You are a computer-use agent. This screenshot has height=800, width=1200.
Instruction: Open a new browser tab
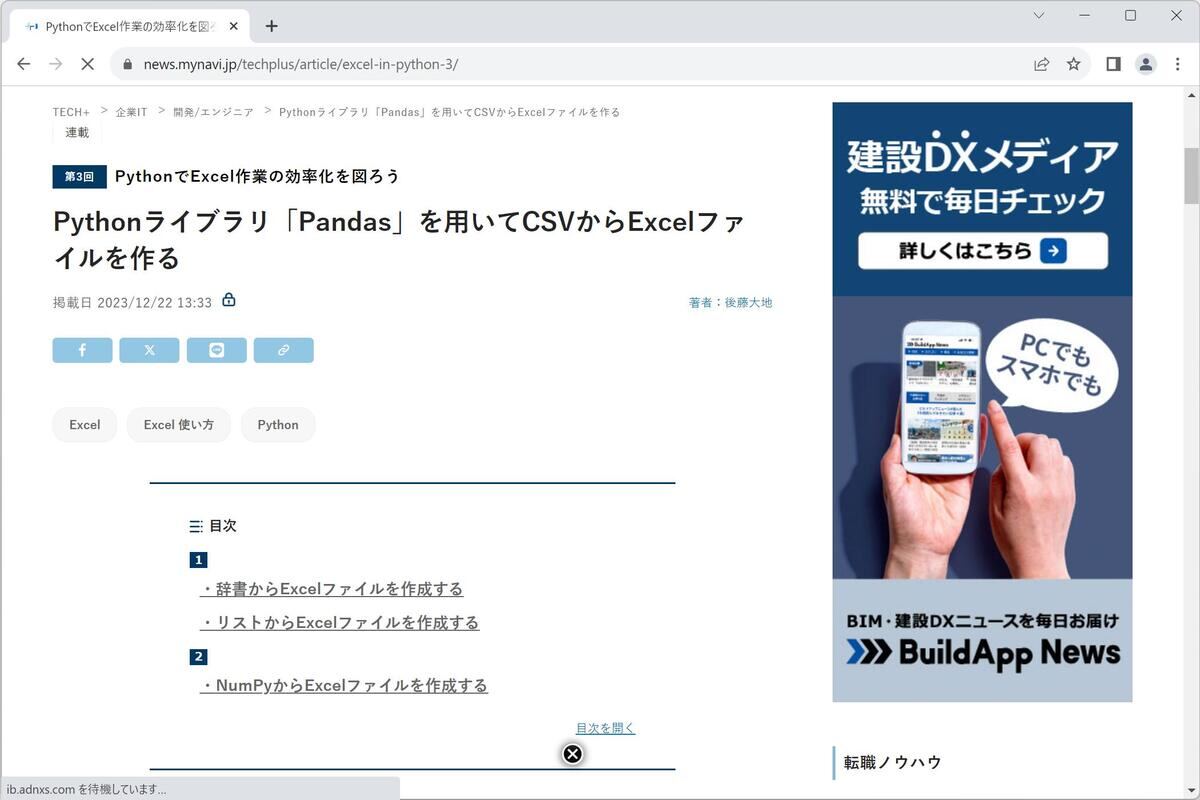coord(271,26)
